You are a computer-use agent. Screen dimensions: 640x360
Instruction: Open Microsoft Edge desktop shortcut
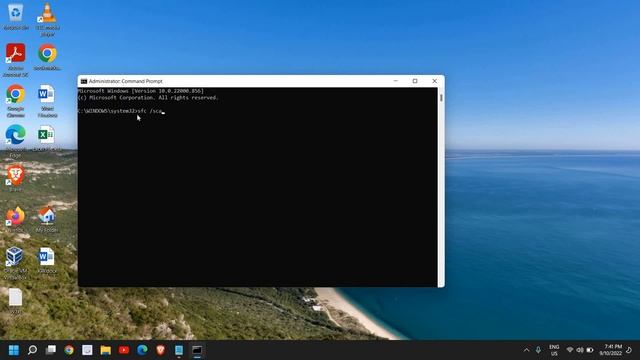click(x=16, y=141)
